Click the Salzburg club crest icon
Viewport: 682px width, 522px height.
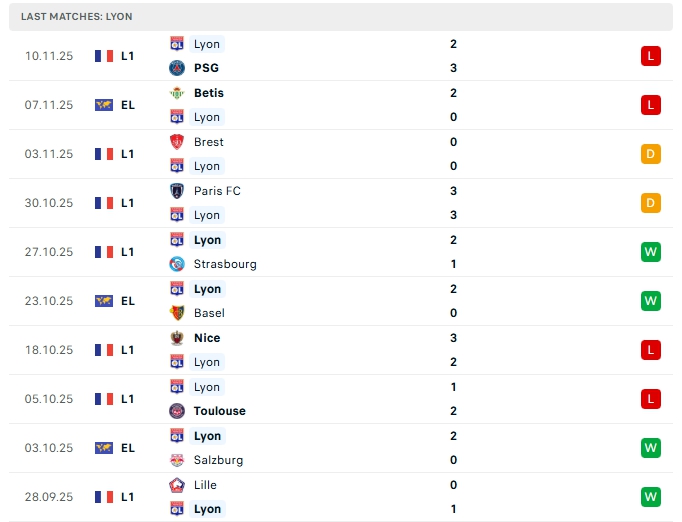(x=177, y=460)
